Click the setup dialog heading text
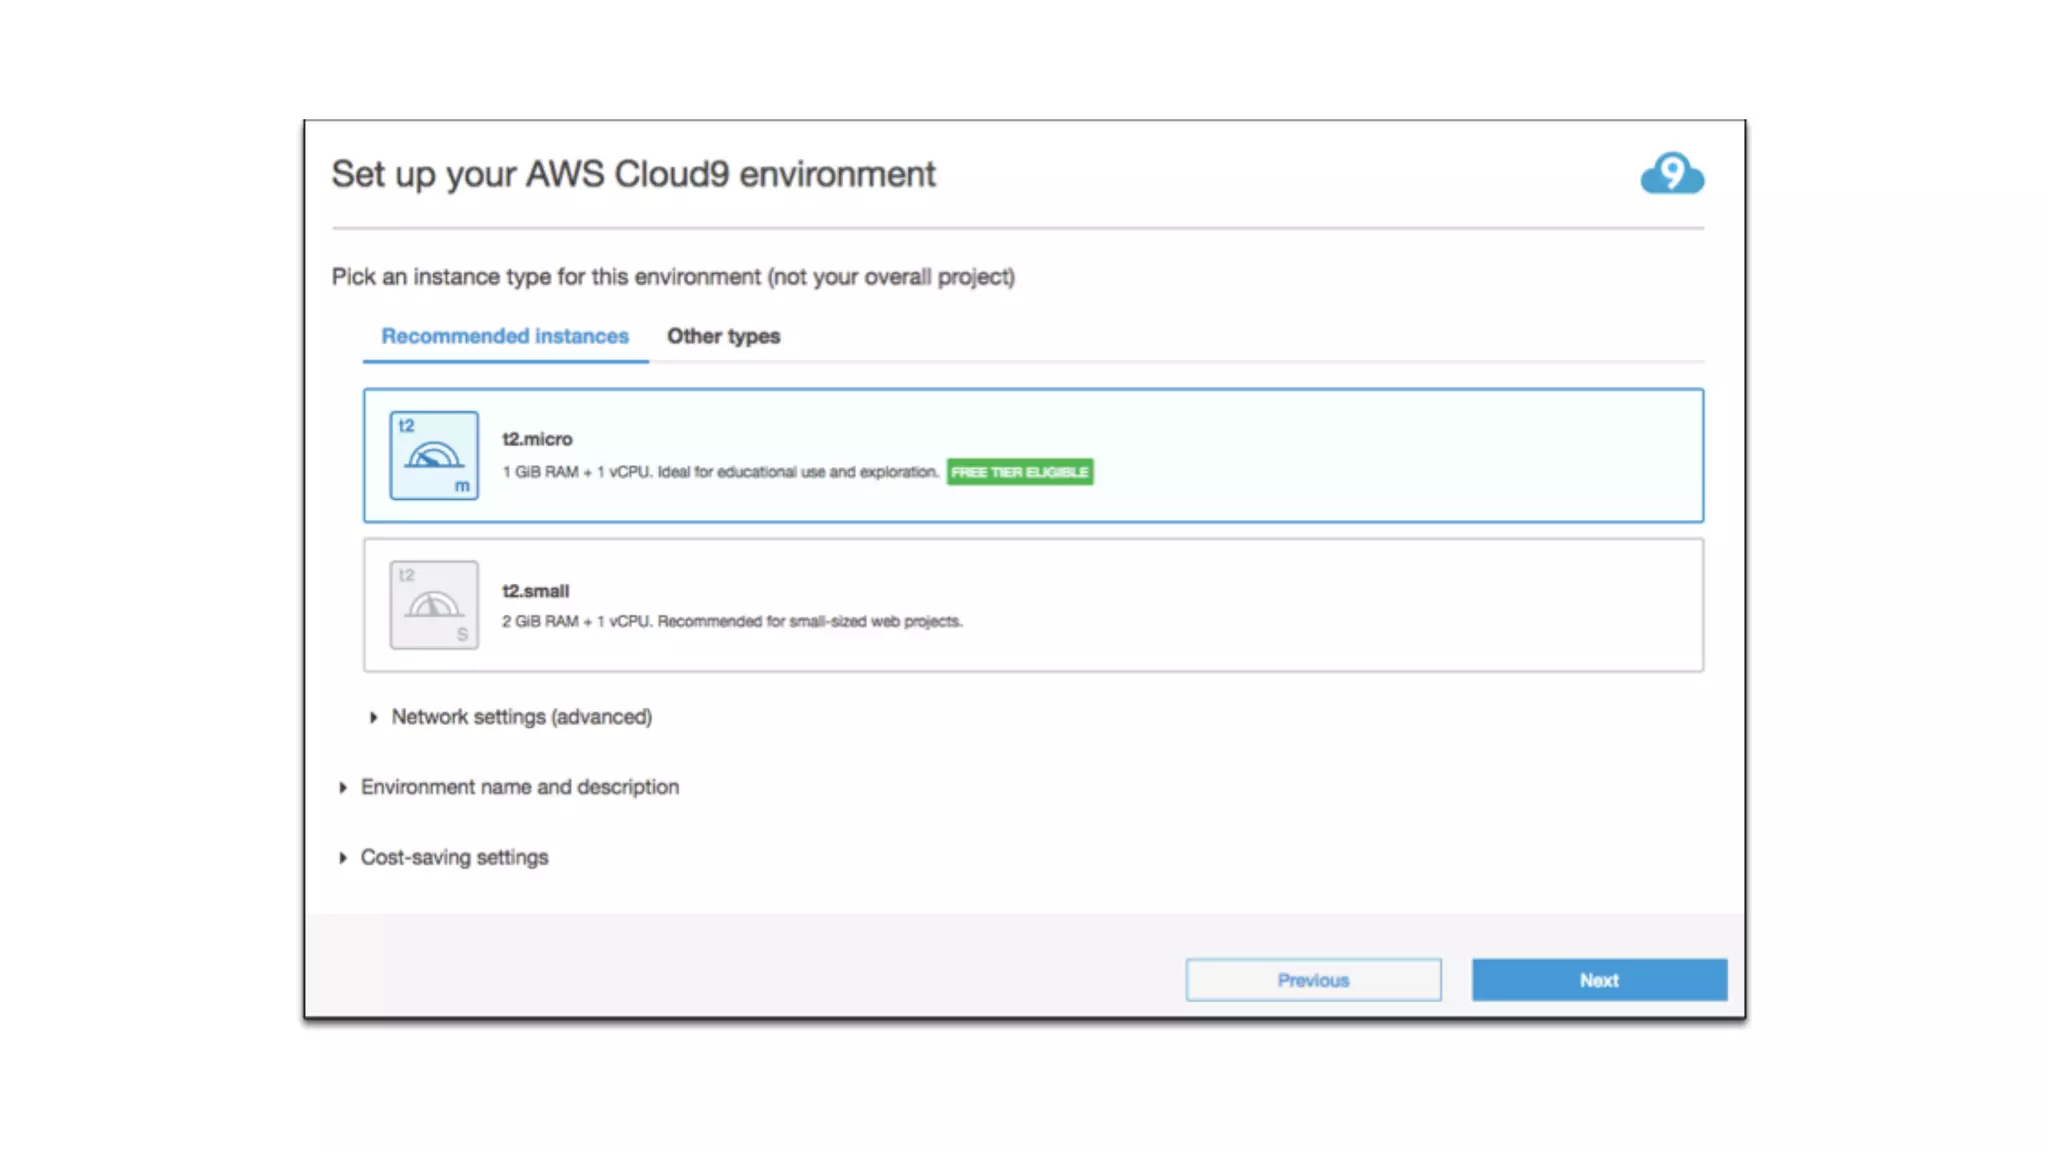The image size is (2048, 1152). pos(633,174)
